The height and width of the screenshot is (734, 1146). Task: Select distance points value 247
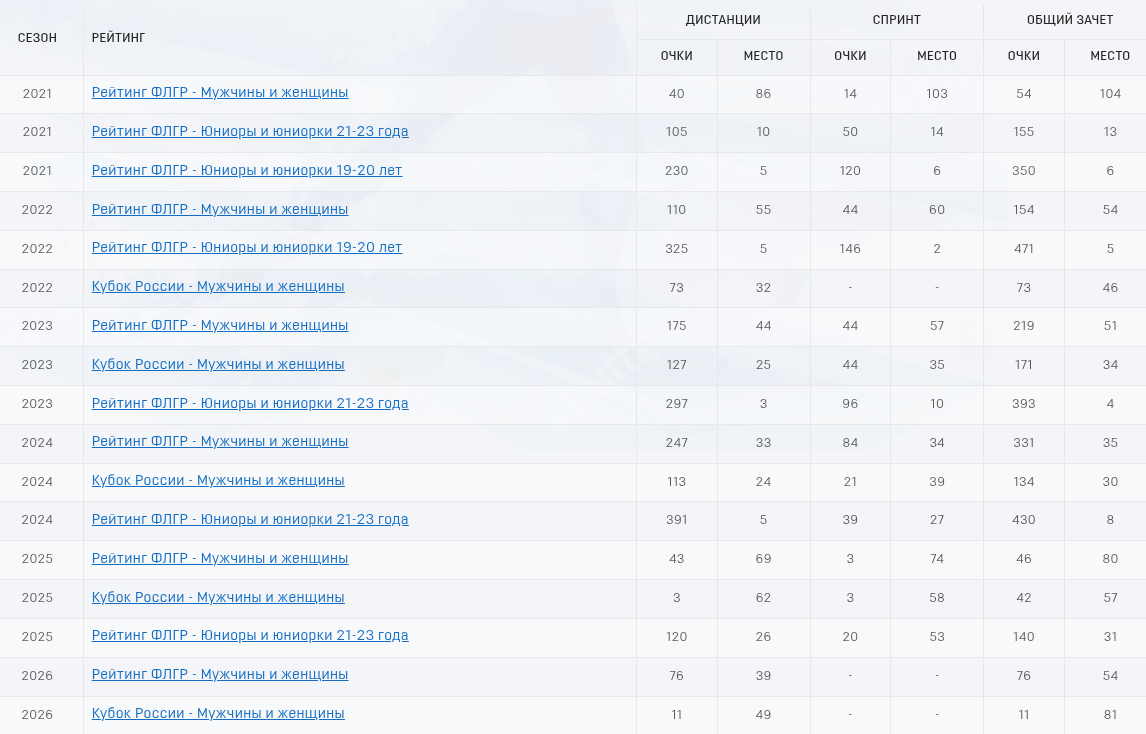(676, 442)
